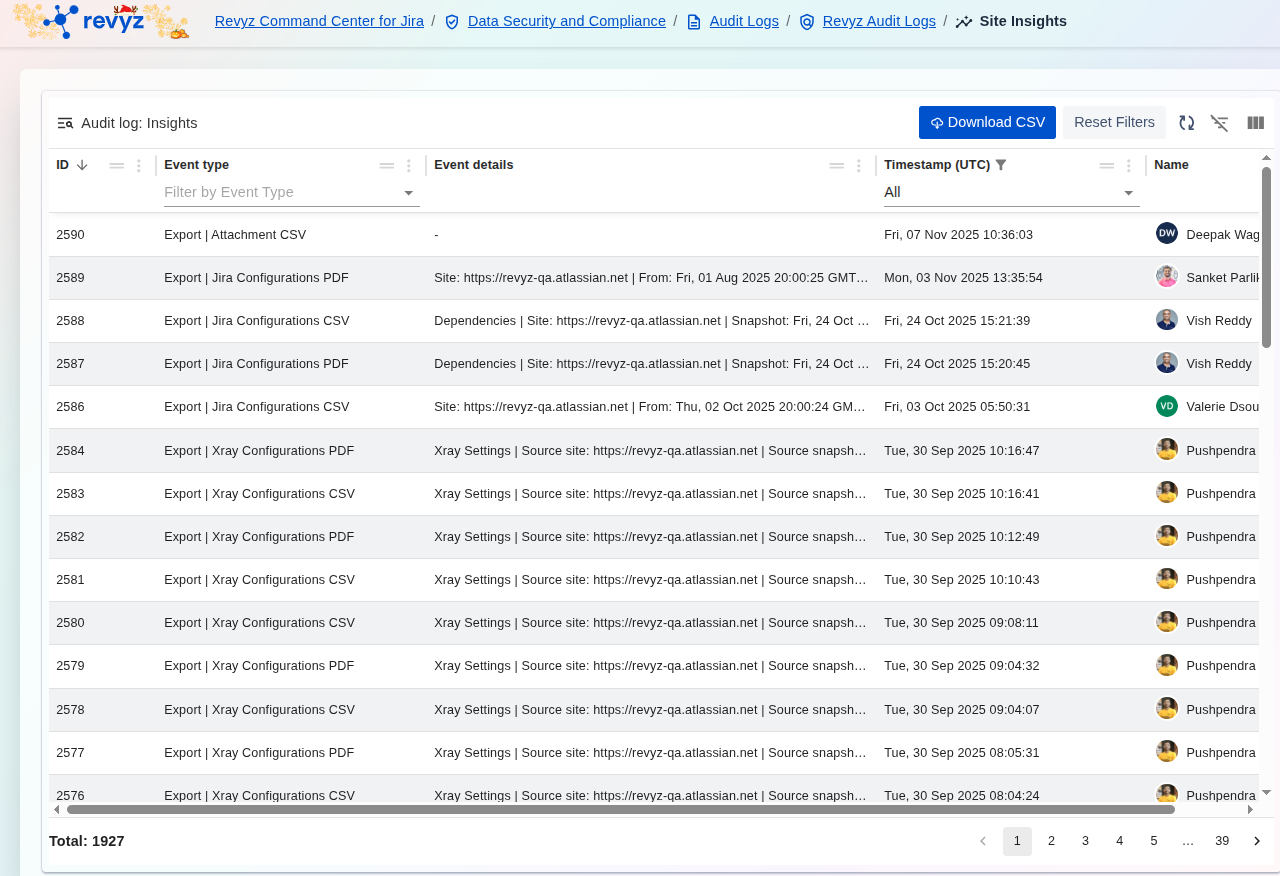1280x876 pixels.
Task: Open the Timestamp column three-dot menu
Action: click(x=1129, y=166)
